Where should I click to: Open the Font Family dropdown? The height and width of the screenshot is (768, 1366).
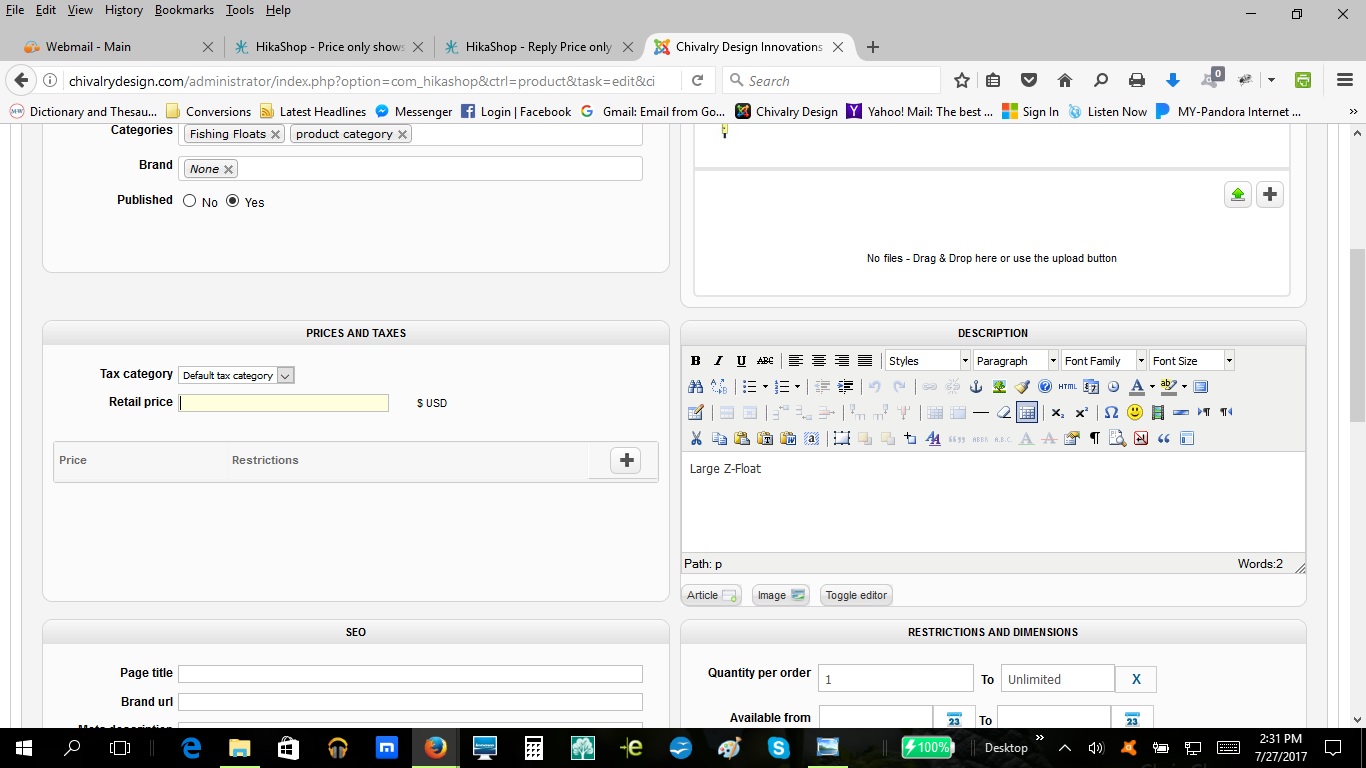(x=1104, y=361)
